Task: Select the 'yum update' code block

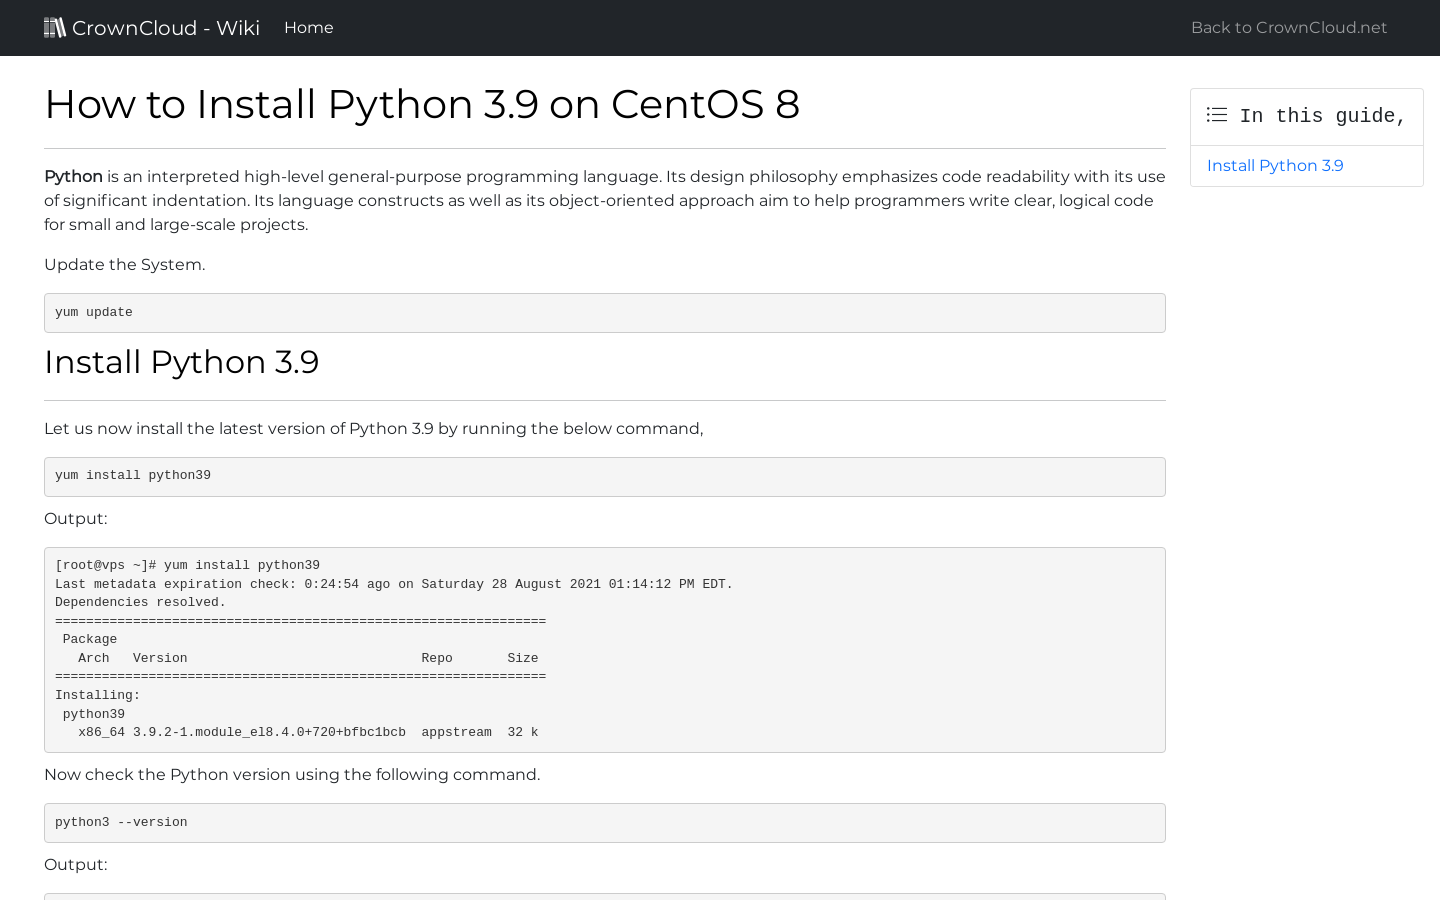Action: pyautogui.click(x=604, y=312)
